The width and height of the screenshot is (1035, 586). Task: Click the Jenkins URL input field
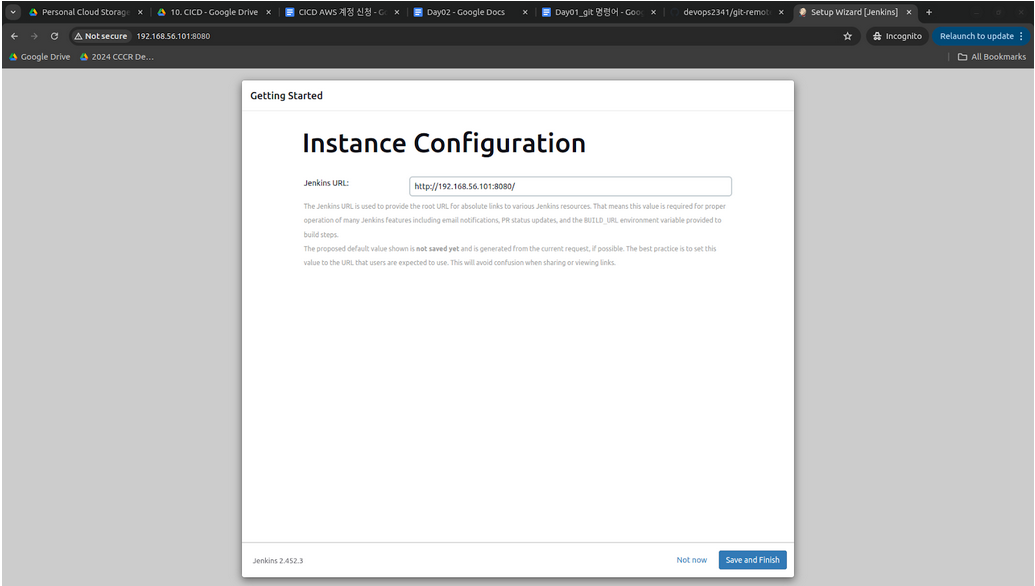570,186
